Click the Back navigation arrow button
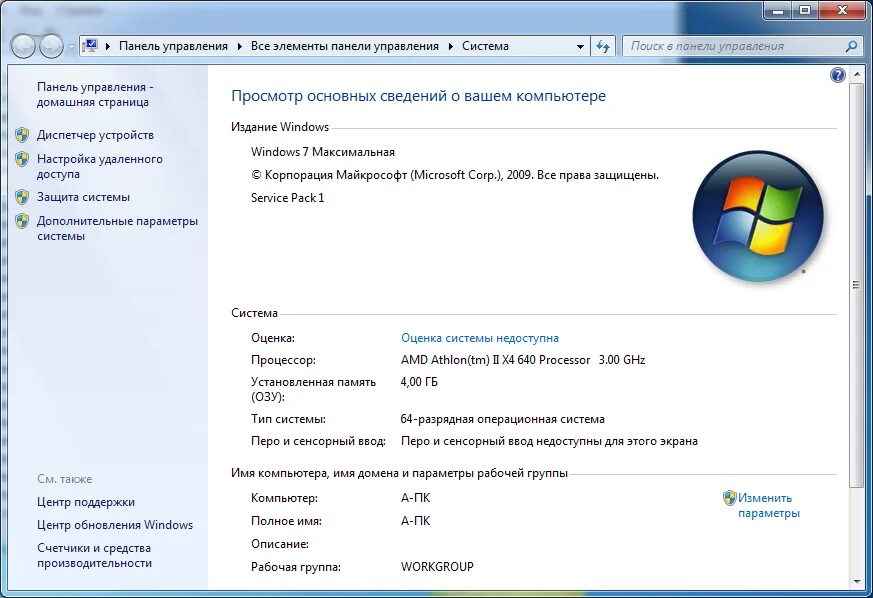 click(x=23, y=46)
